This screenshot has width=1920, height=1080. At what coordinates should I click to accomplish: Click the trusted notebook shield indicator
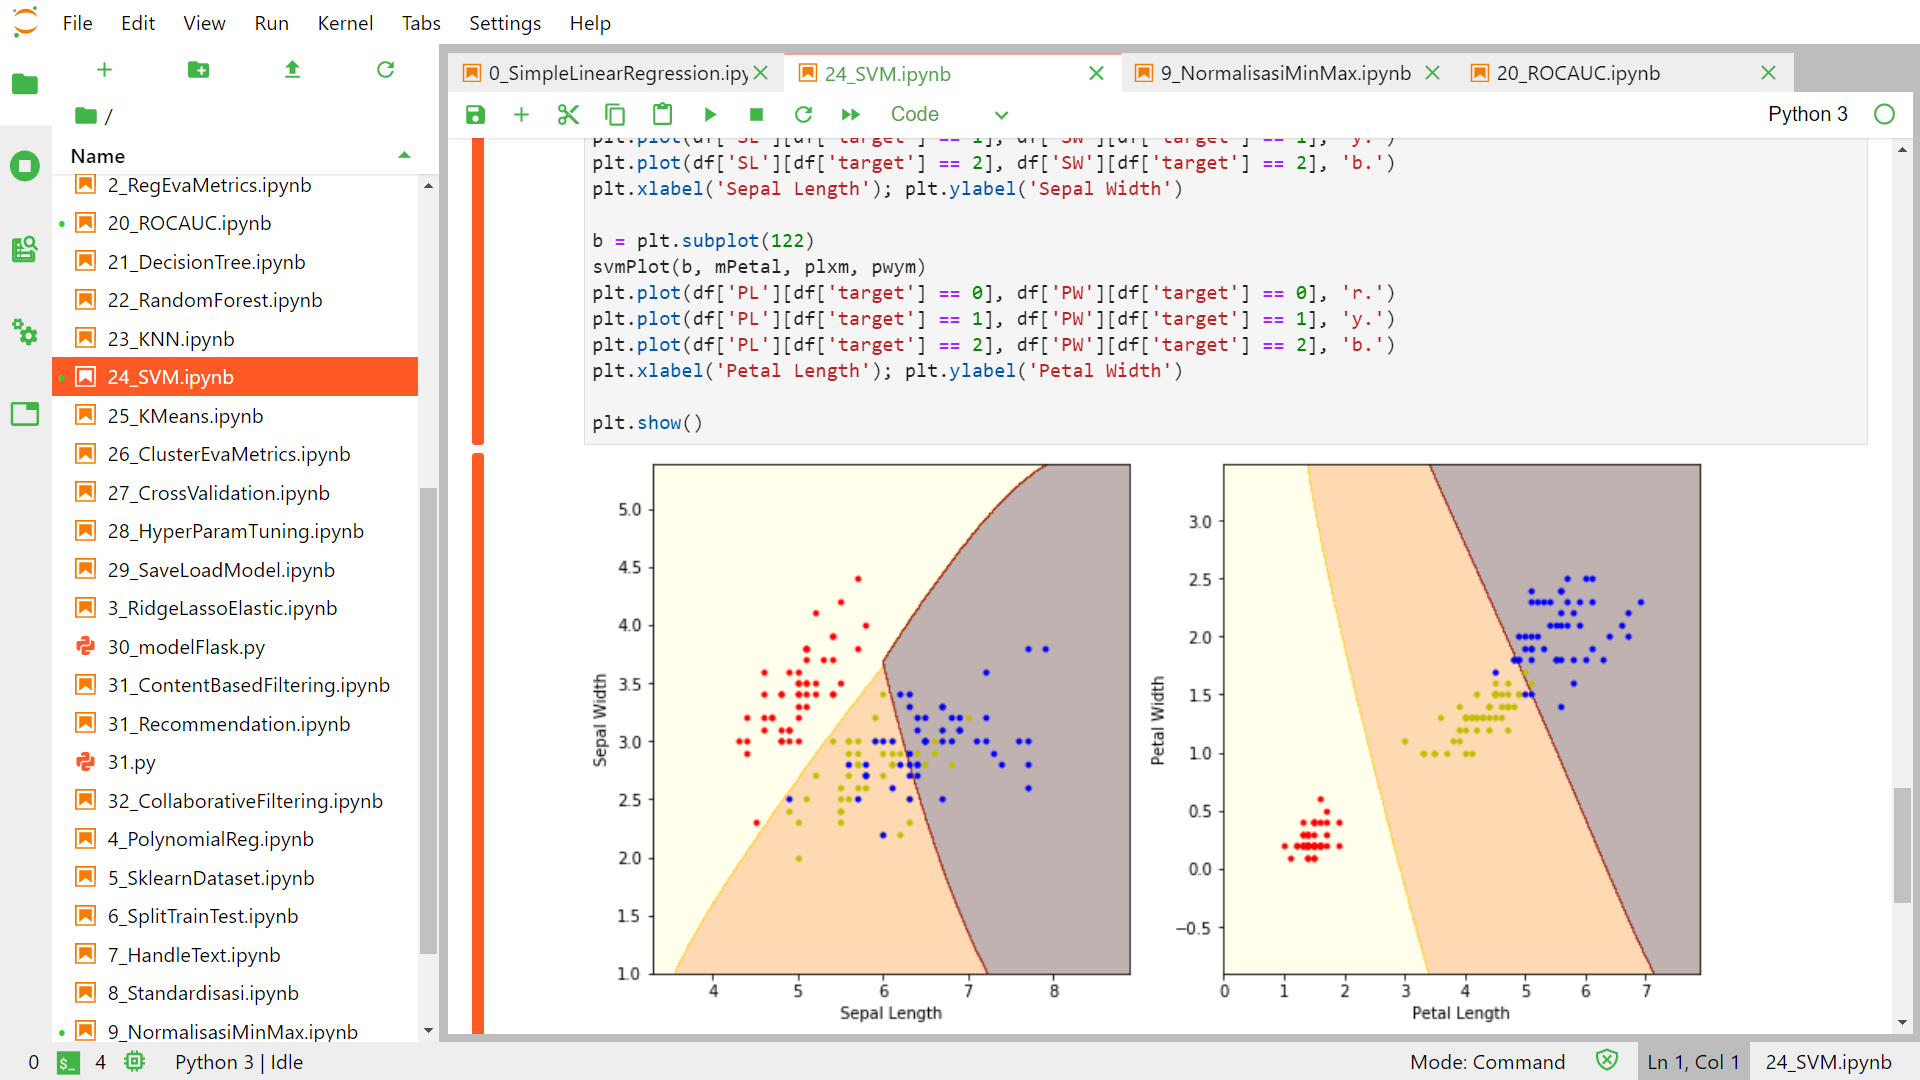(1606, 1061)
